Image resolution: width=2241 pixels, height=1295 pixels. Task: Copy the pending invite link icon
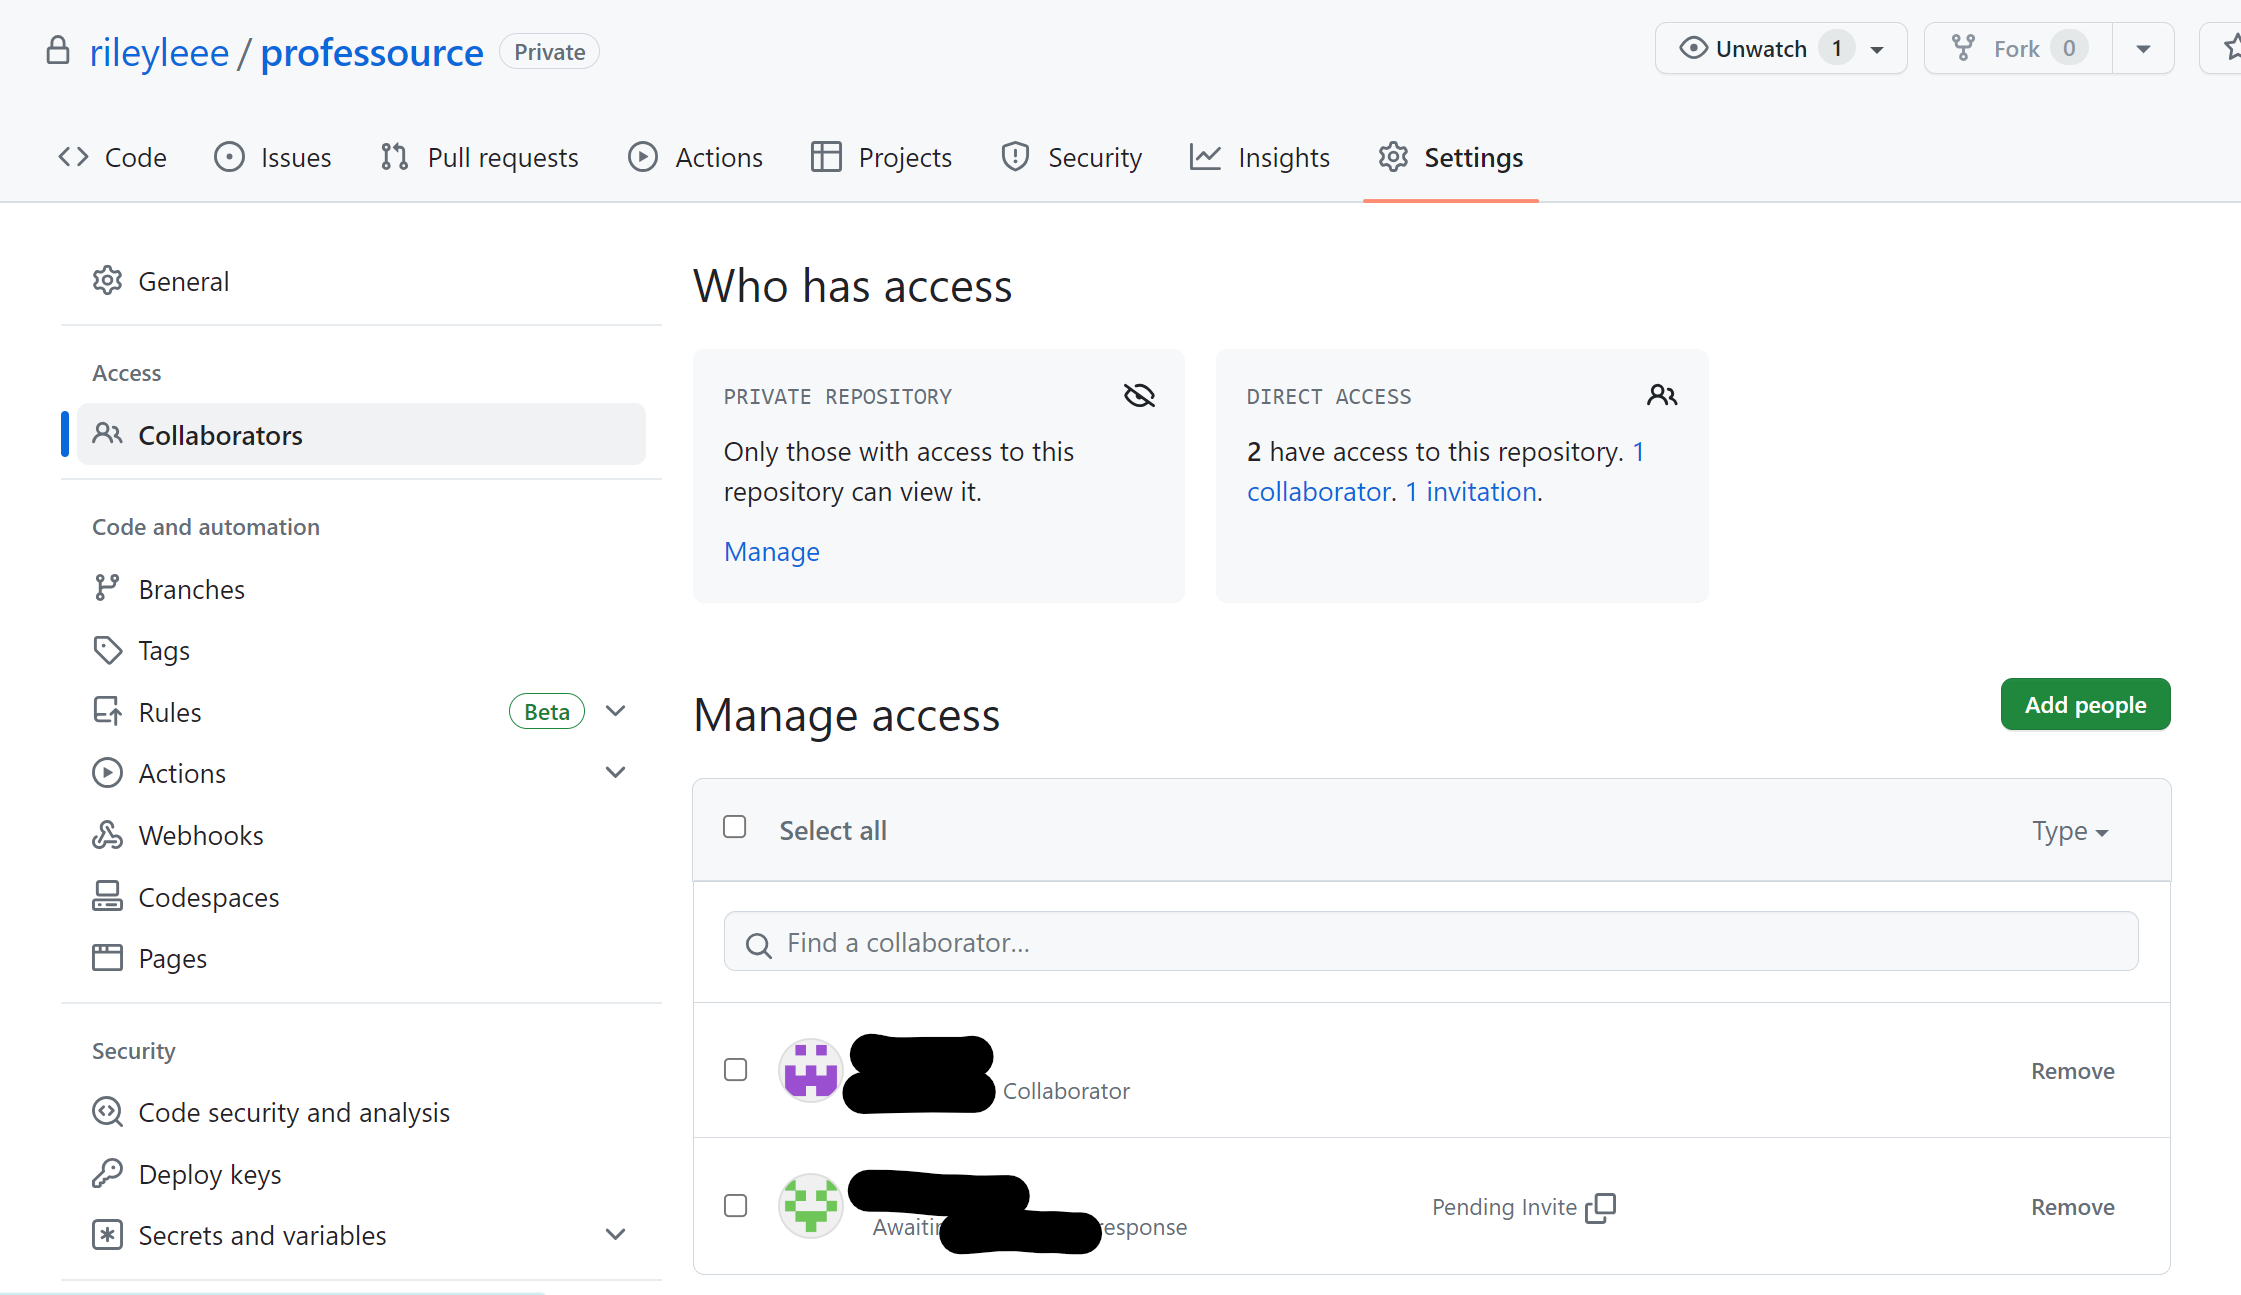pyautogui.click(x=1600, y=1208)
